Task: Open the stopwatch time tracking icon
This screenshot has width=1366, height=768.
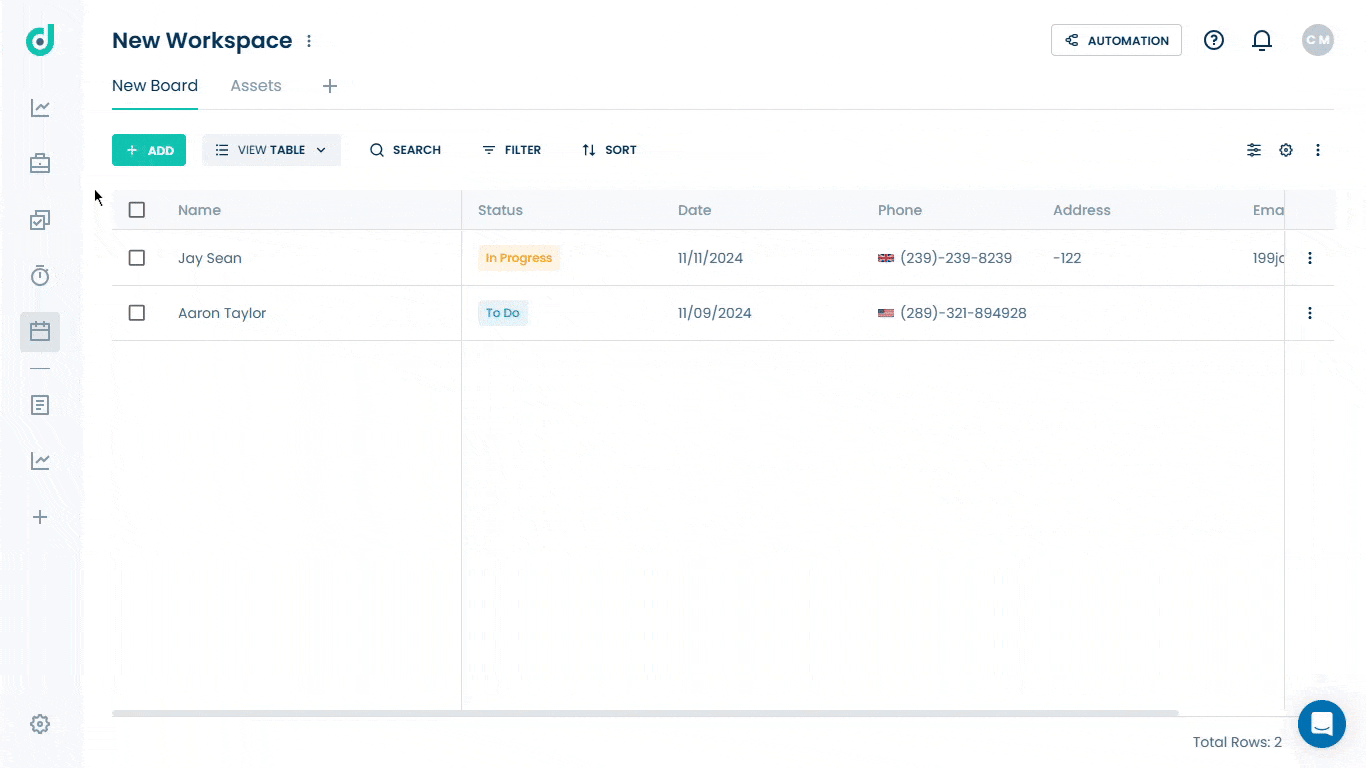Action: (x=40, y=276)
